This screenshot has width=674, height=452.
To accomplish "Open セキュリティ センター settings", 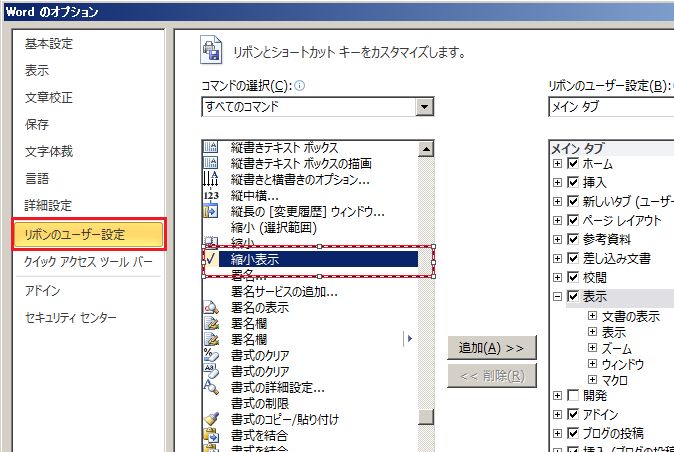I will coord(70,318).
